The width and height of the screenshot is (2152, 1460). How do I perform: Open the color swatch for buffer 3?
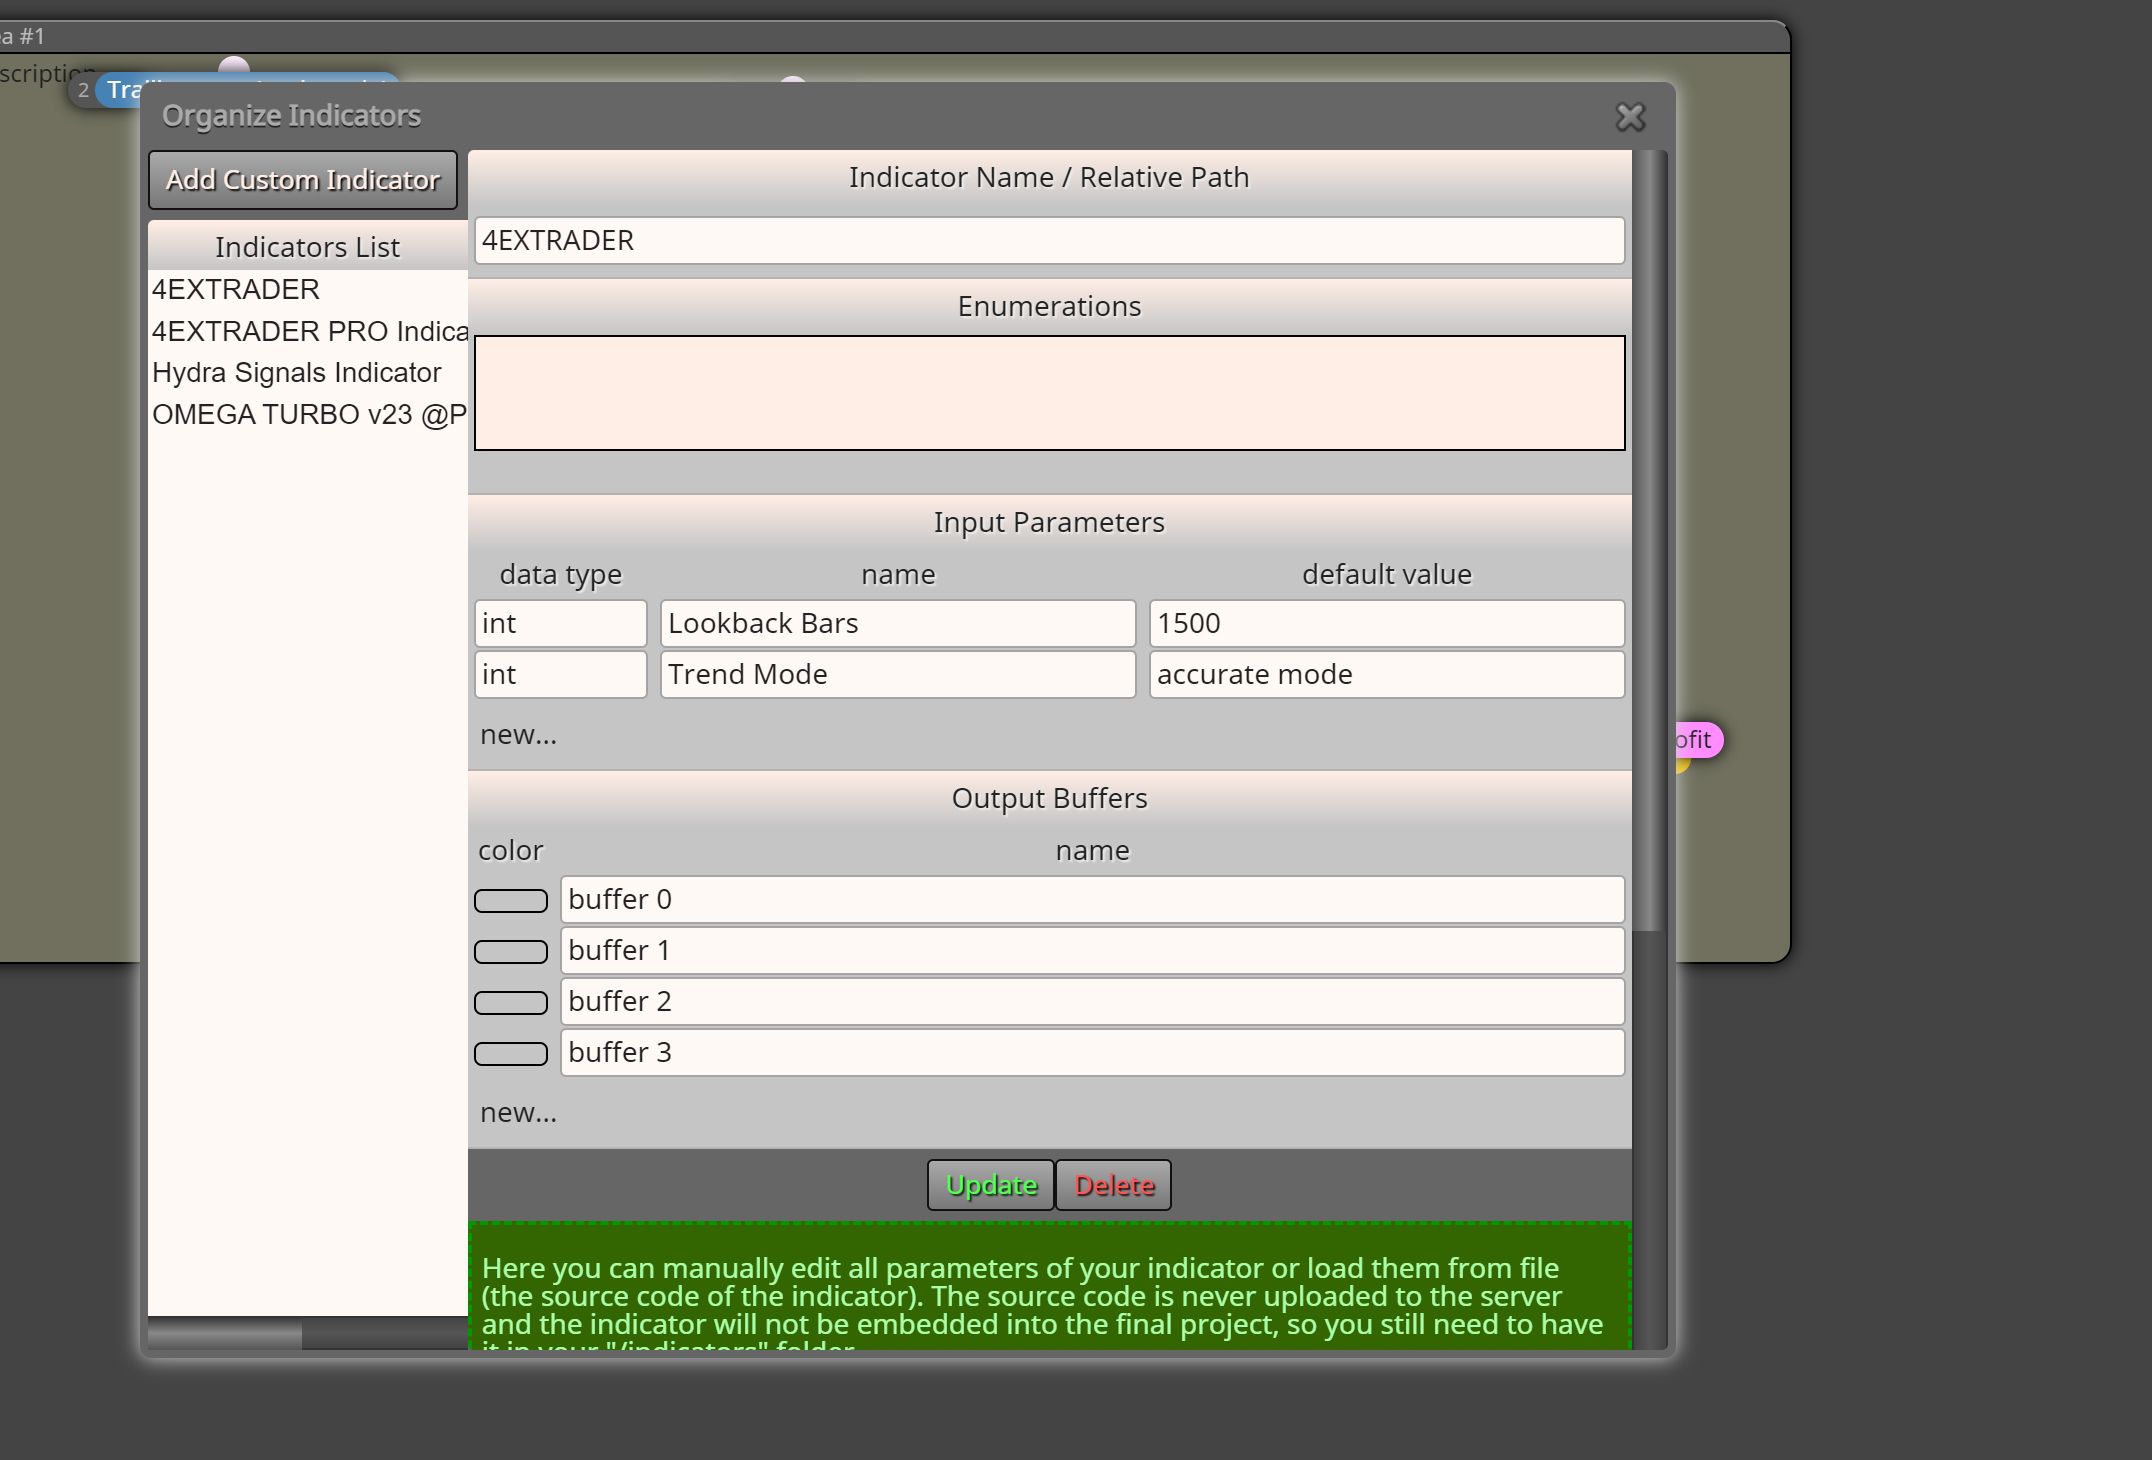pos(511,1054)
